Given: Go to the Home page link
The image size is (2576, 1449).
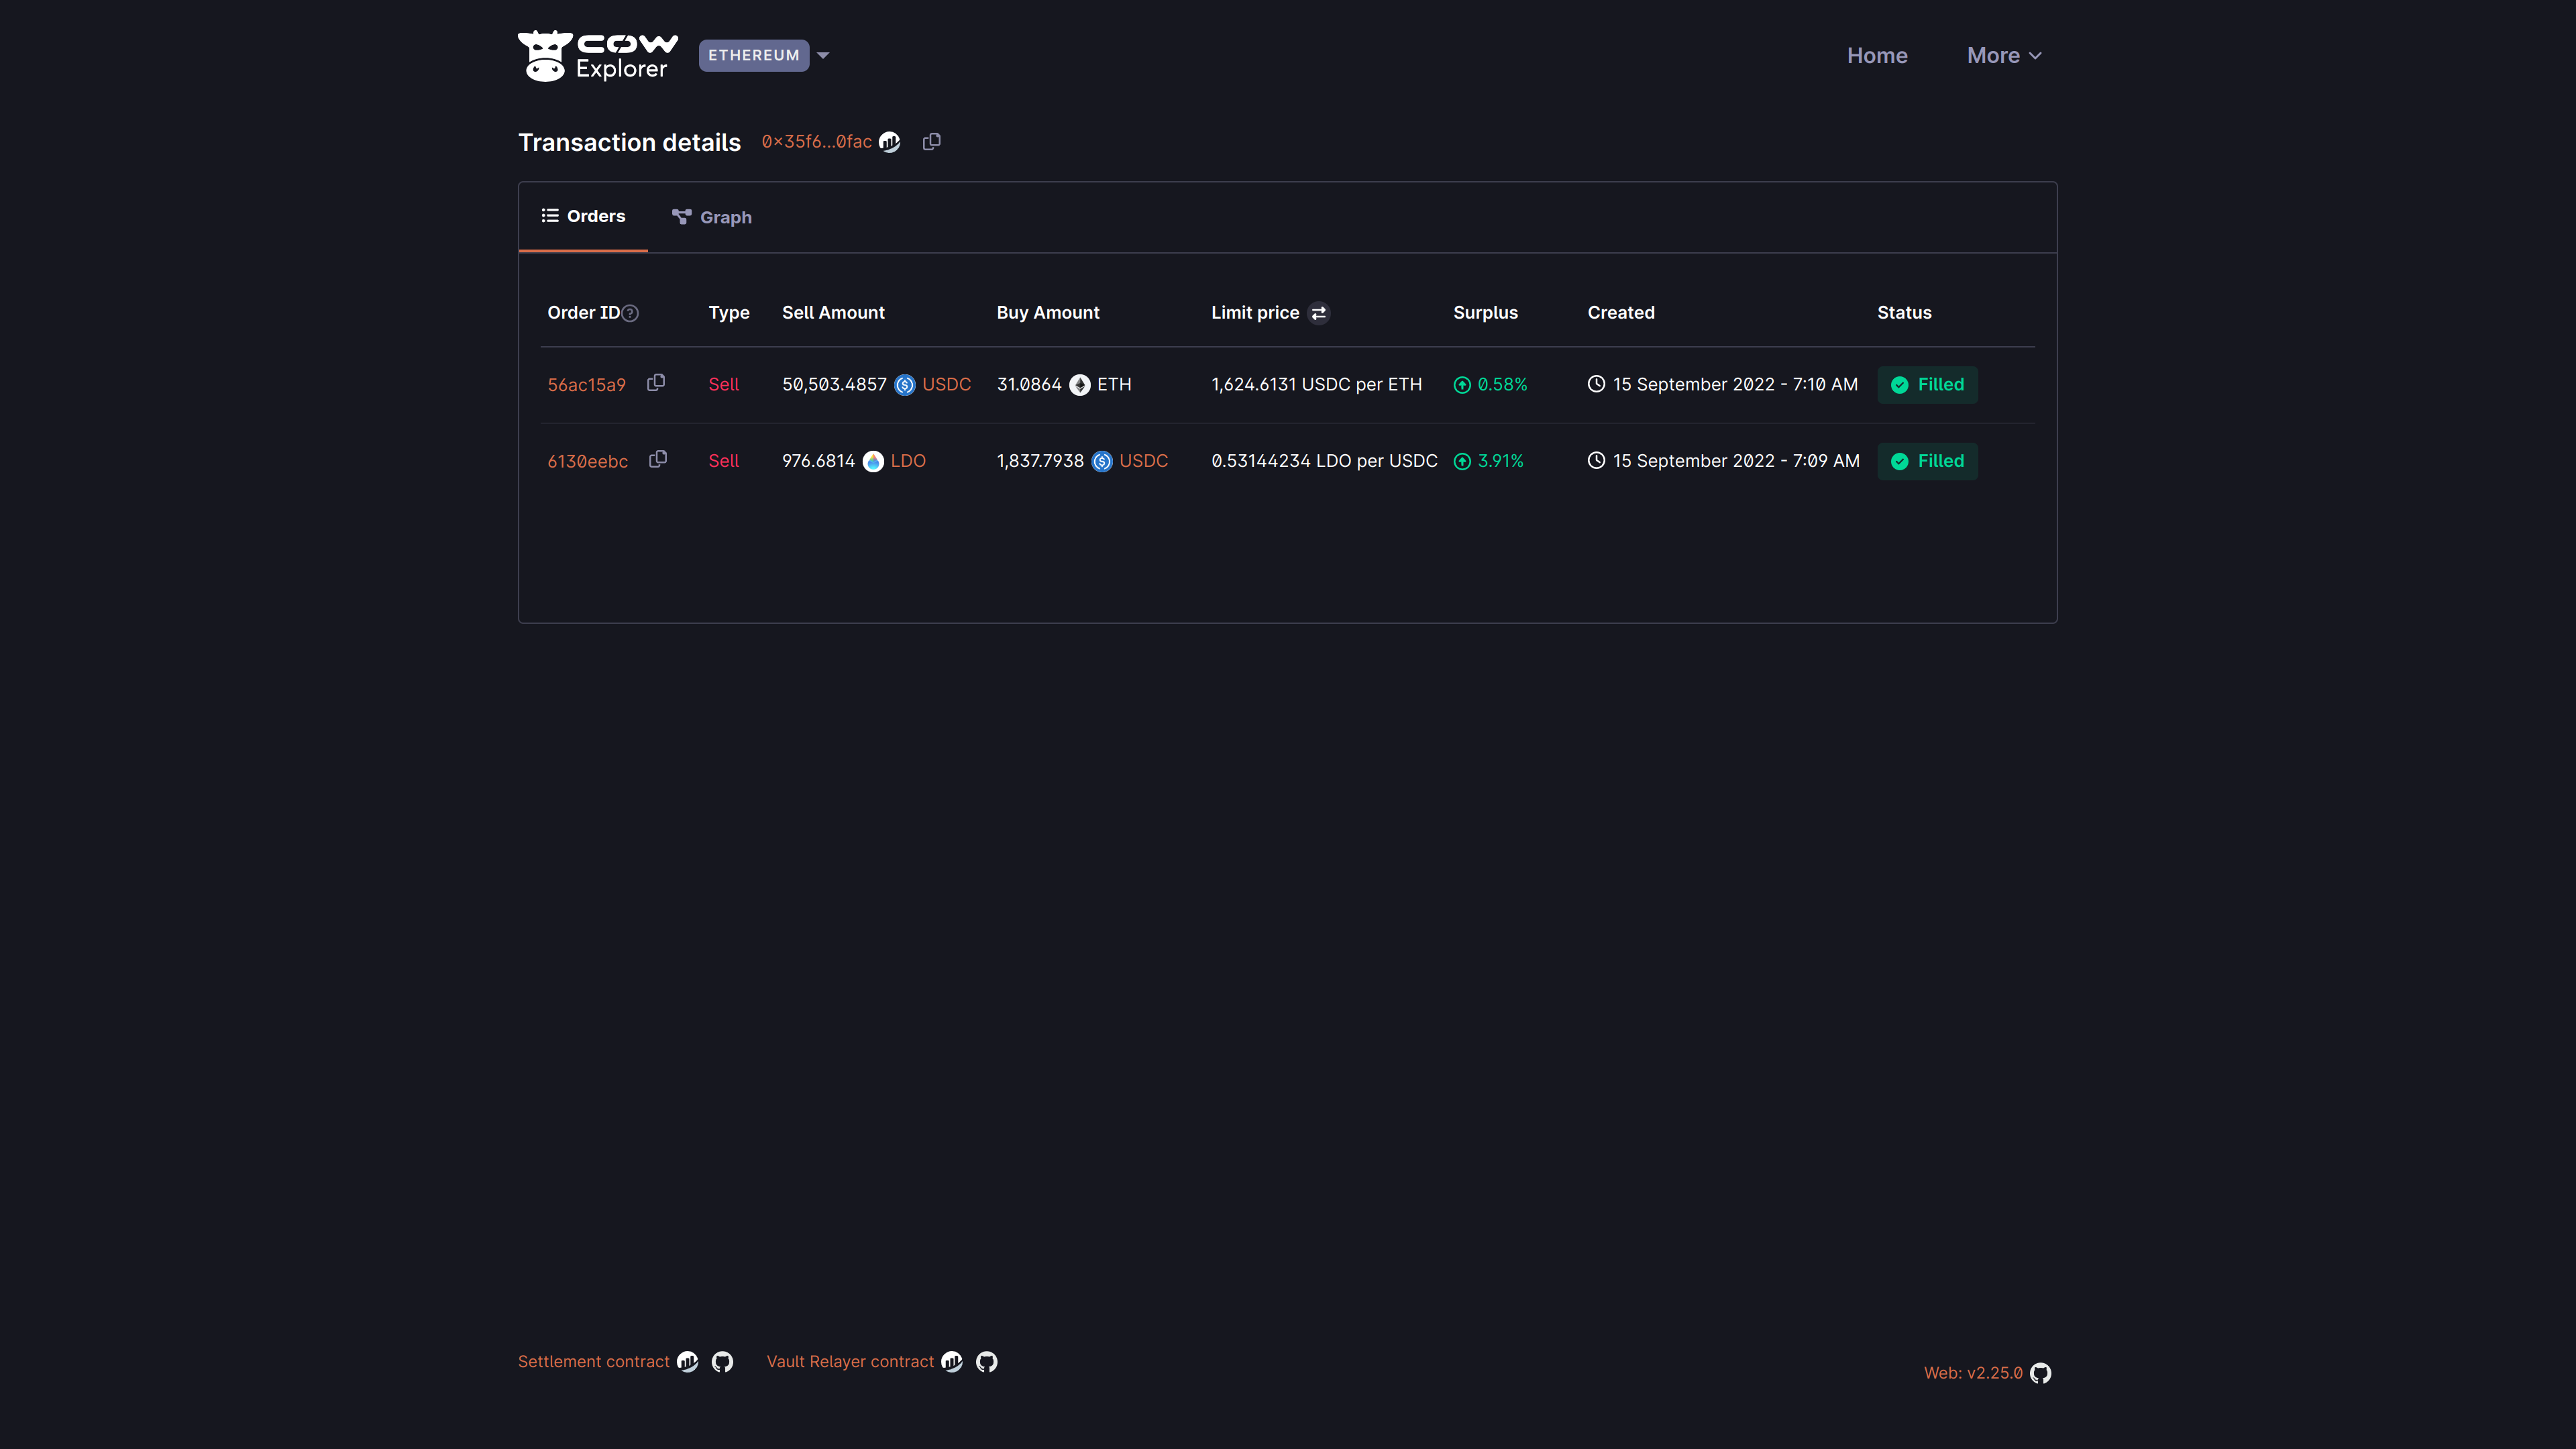Looking at the screenshot, I should click(1876, 56).
